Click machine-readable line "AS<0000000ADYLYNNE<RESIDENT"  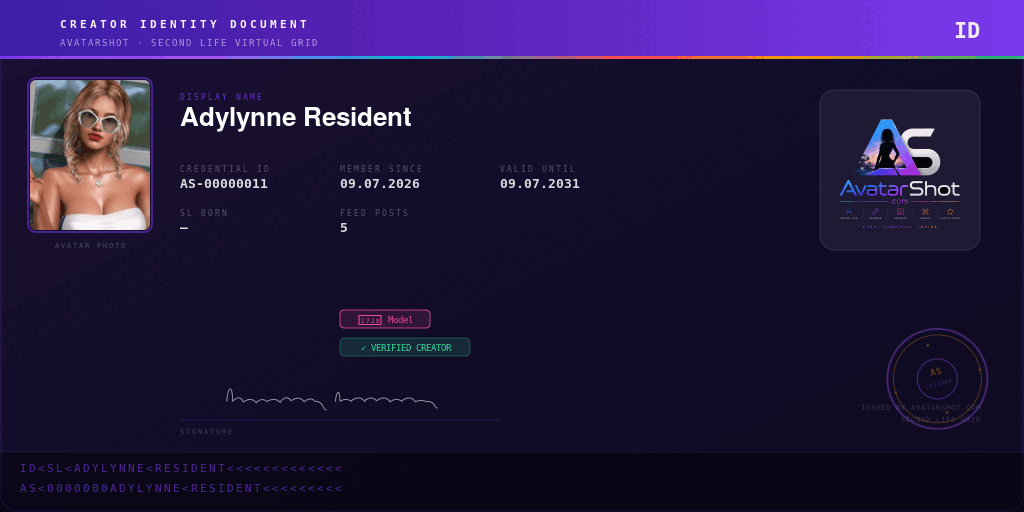click(181, 488)
